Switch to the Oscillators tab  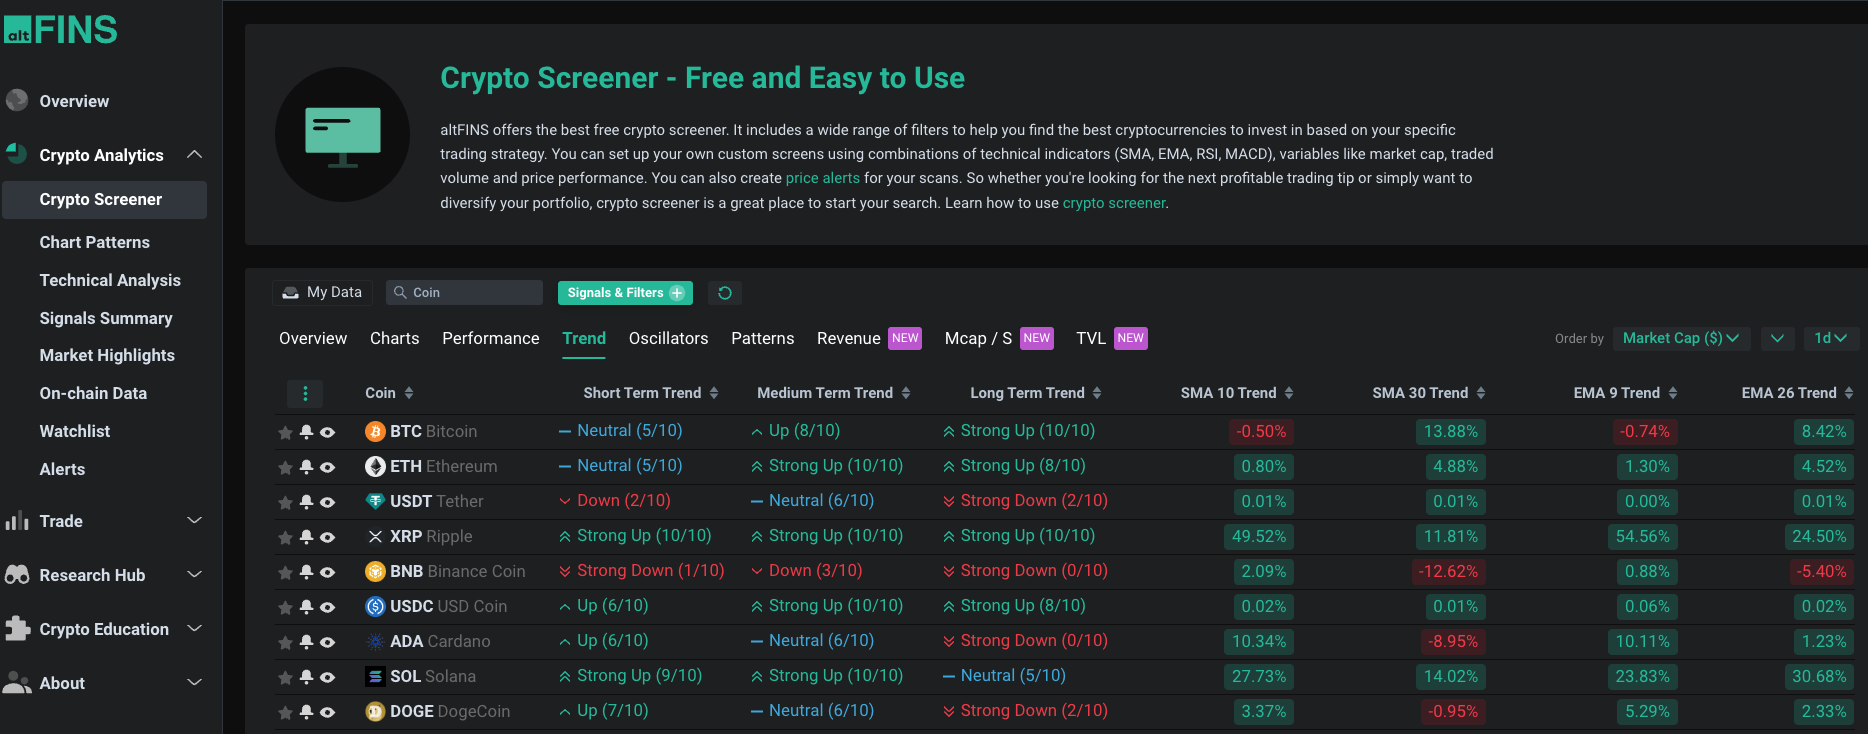(668, 338)
